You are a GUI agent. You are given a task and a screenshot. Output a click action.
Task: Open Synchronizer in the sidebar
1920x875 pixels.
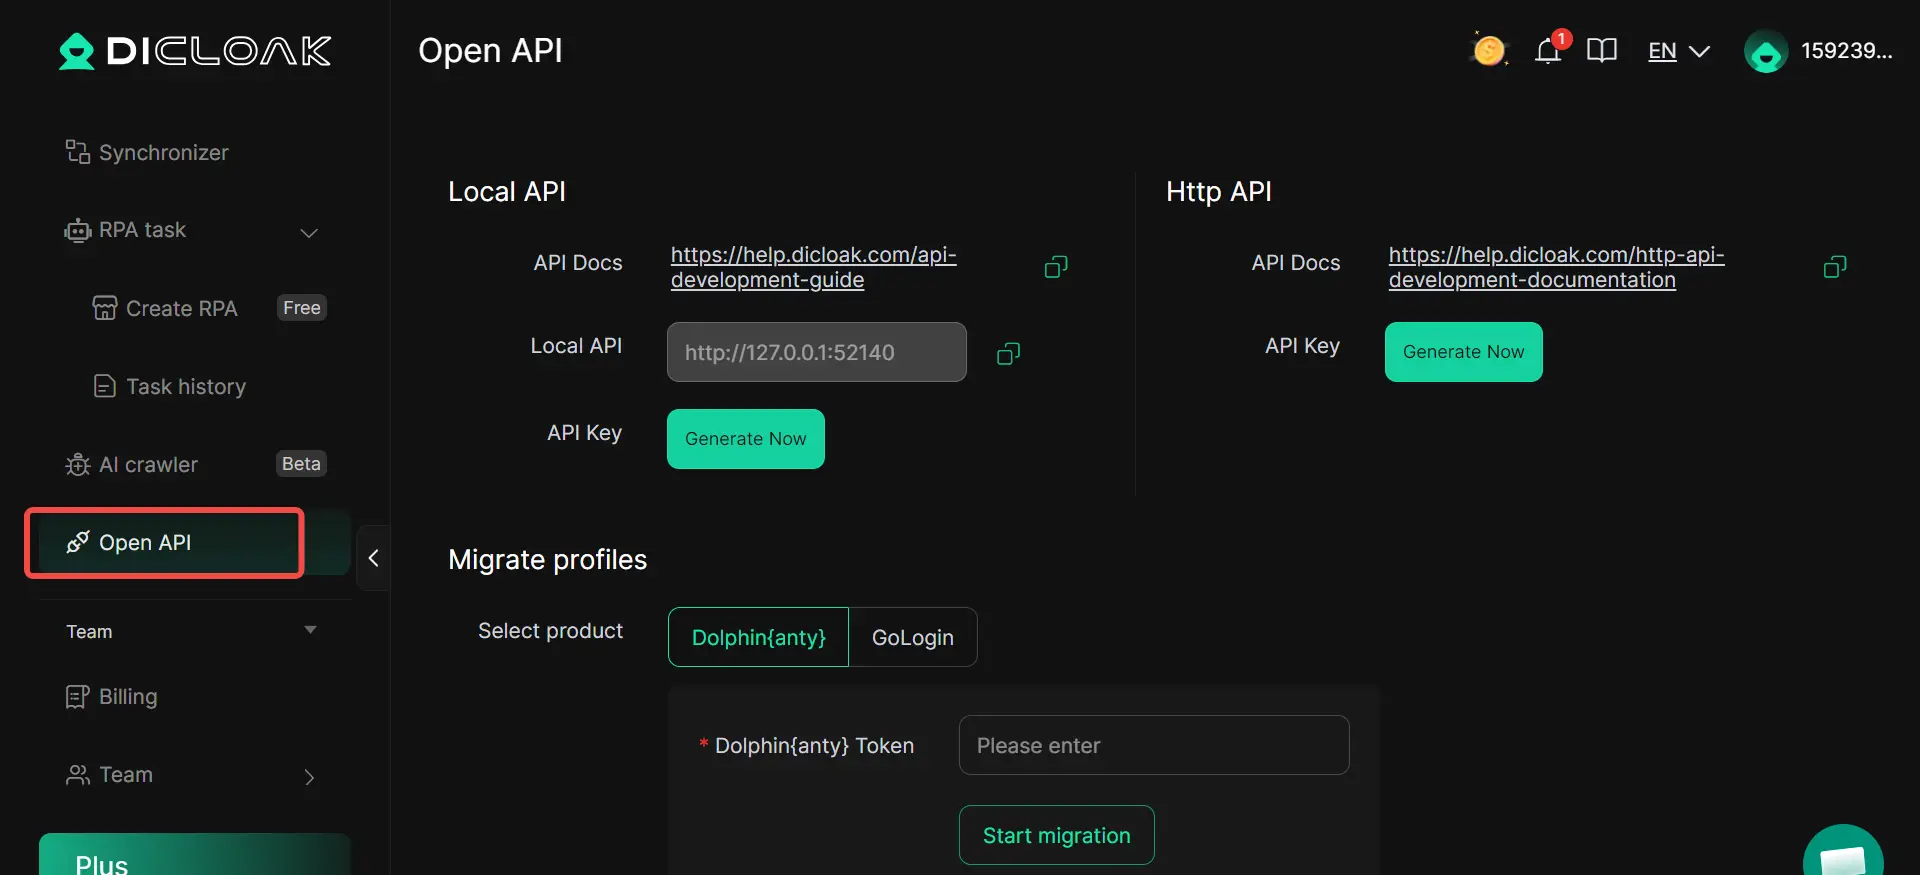(x=163, y=153)
